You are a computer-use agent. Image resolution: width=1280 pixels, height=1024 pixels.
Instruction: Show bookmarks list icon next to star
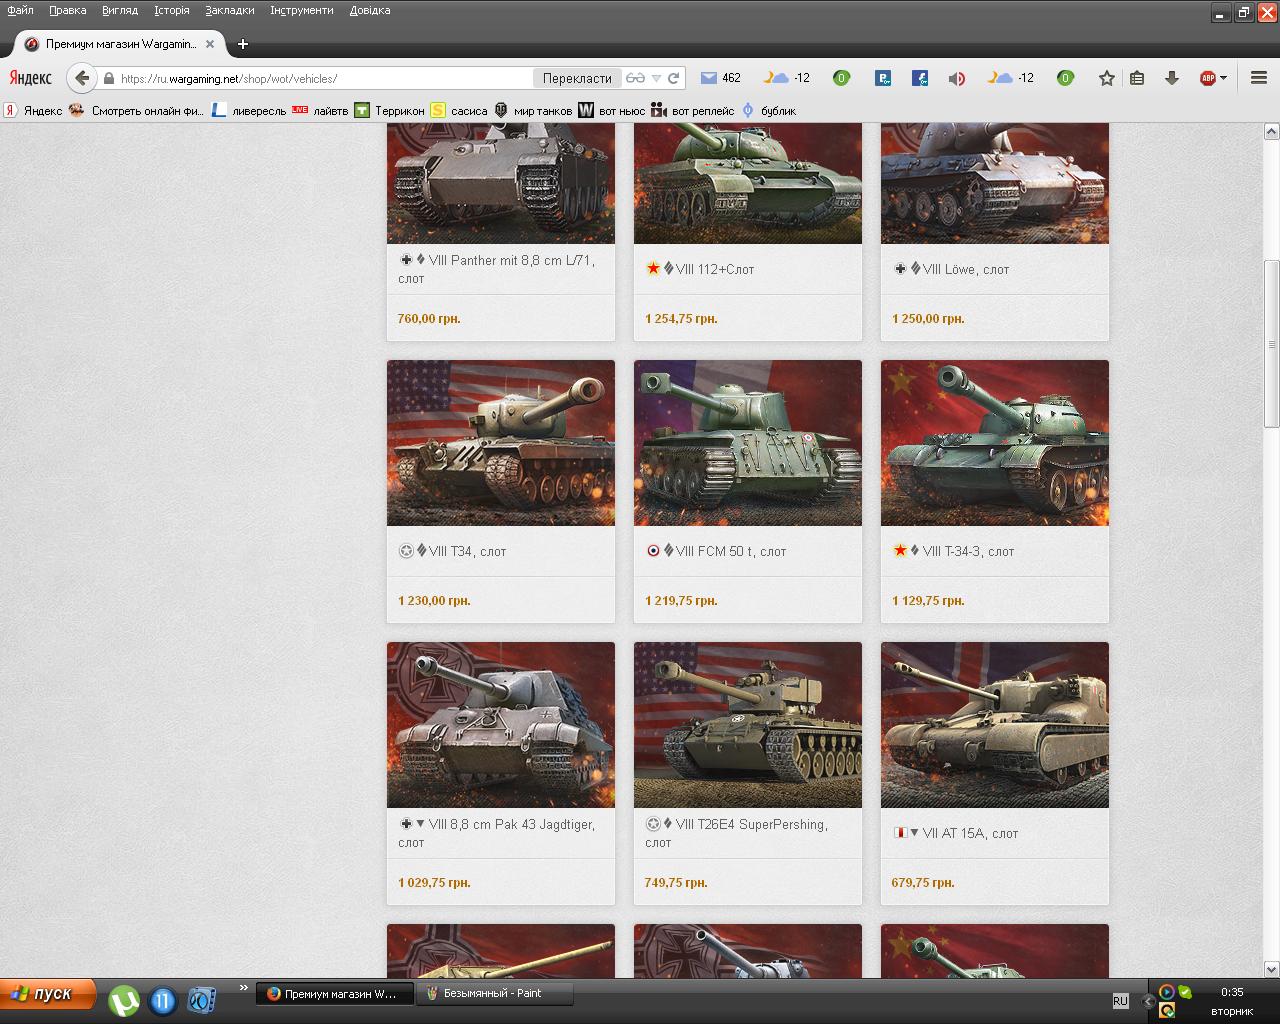pos(1137,78)
